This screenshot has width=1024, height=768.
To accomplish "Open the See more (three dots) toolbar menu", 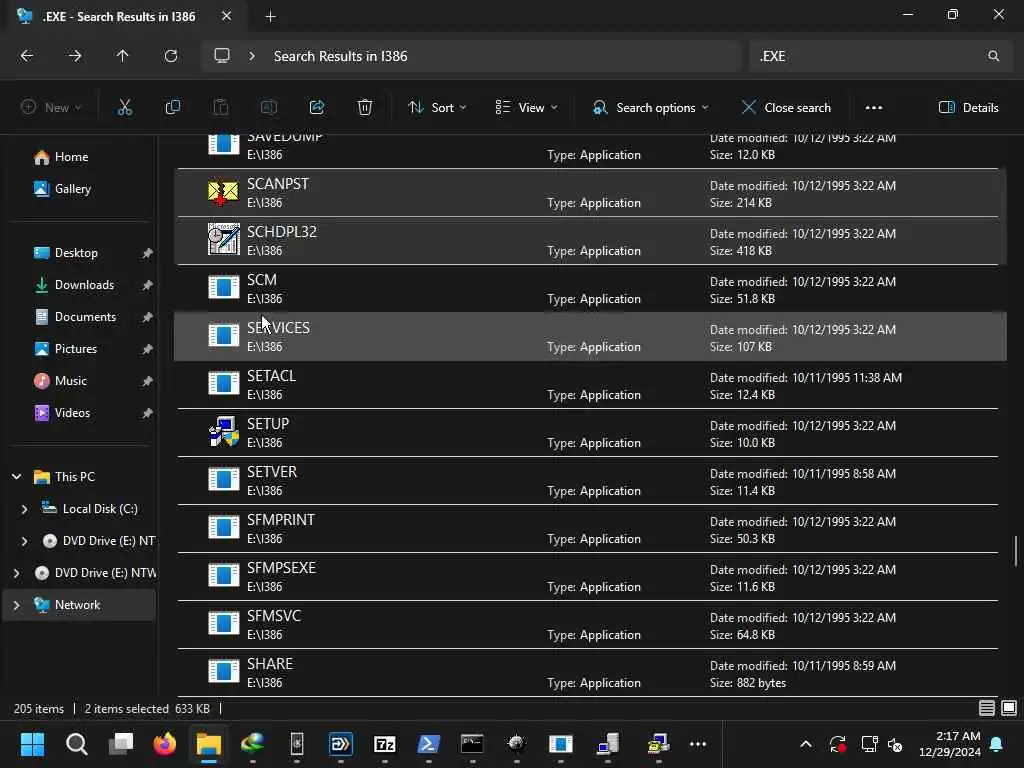I will (x=874, y=108).
